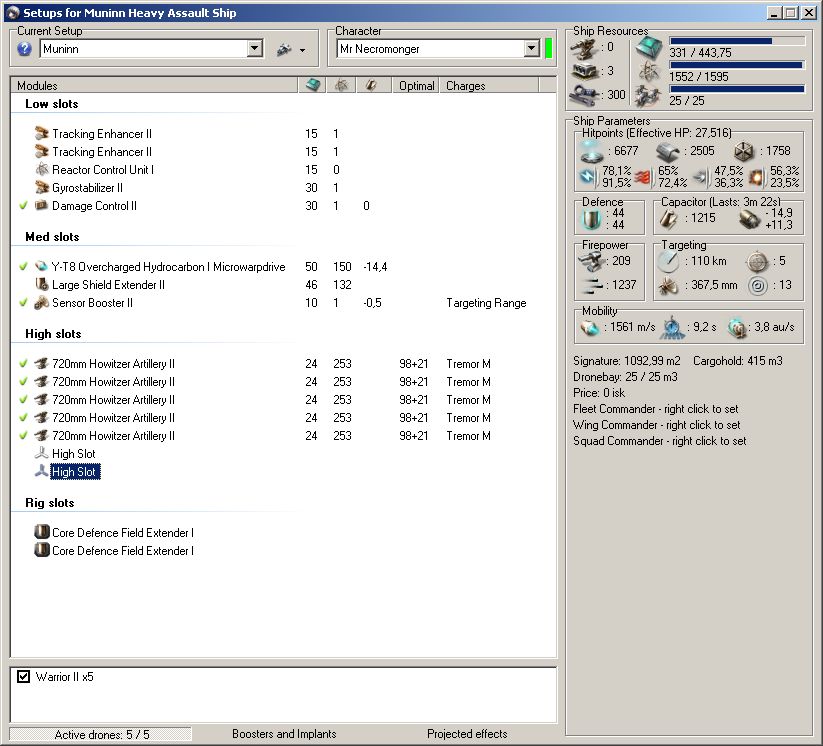Click the thermal resistance flame icon

tap(643, 177)
